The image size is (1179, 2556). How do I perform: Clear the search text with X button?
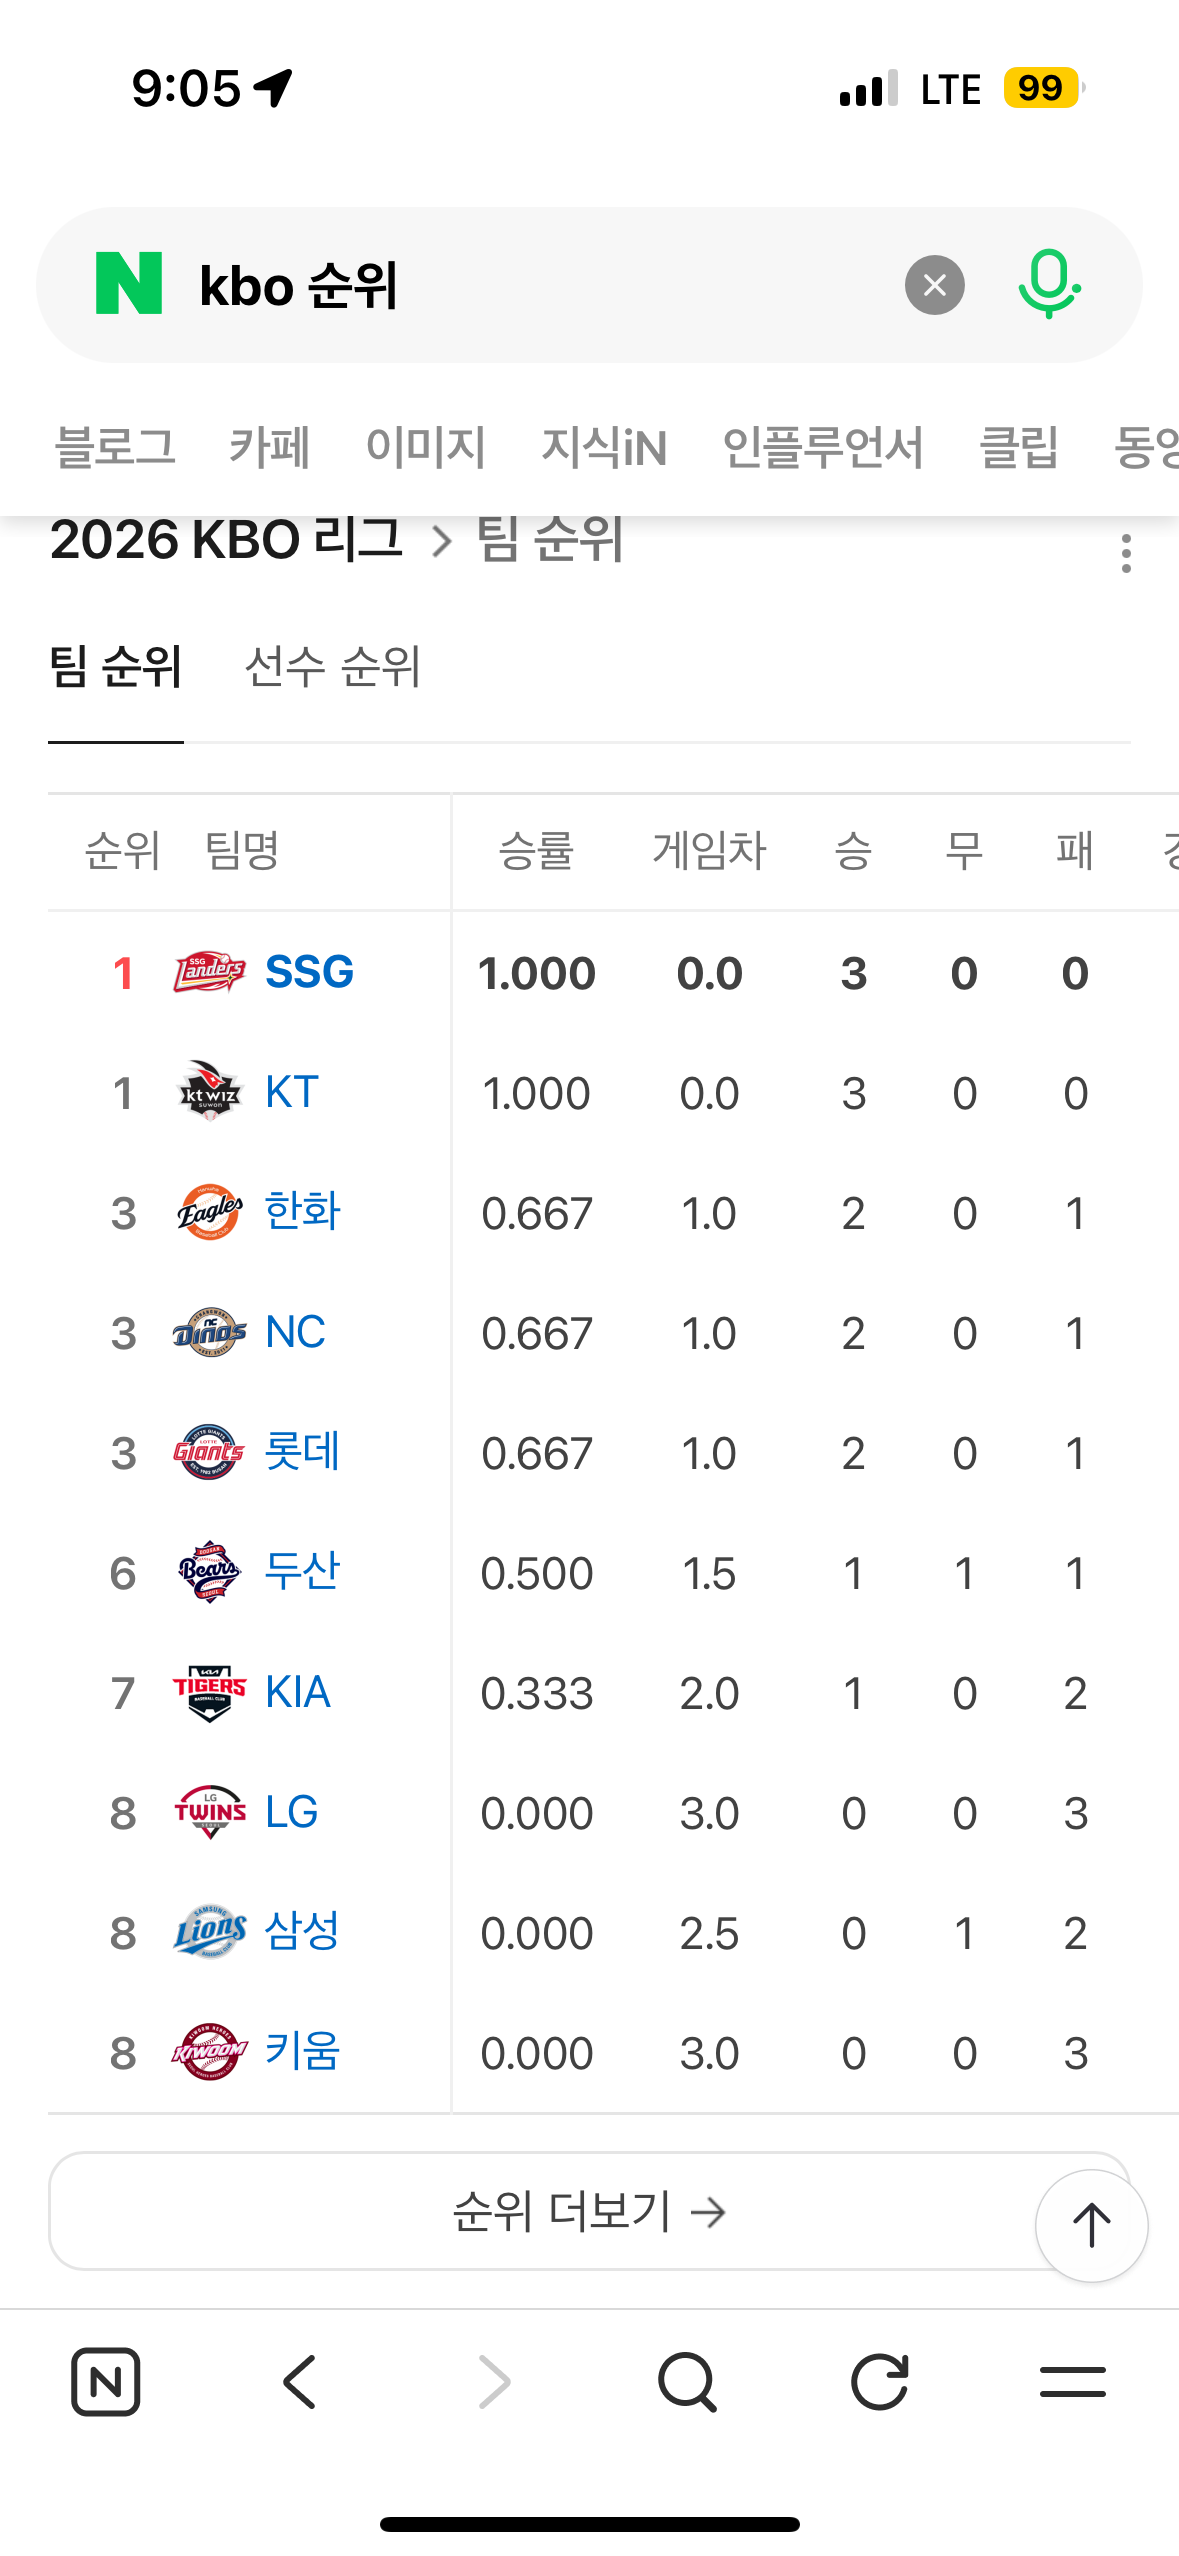[x=934, y=285]
